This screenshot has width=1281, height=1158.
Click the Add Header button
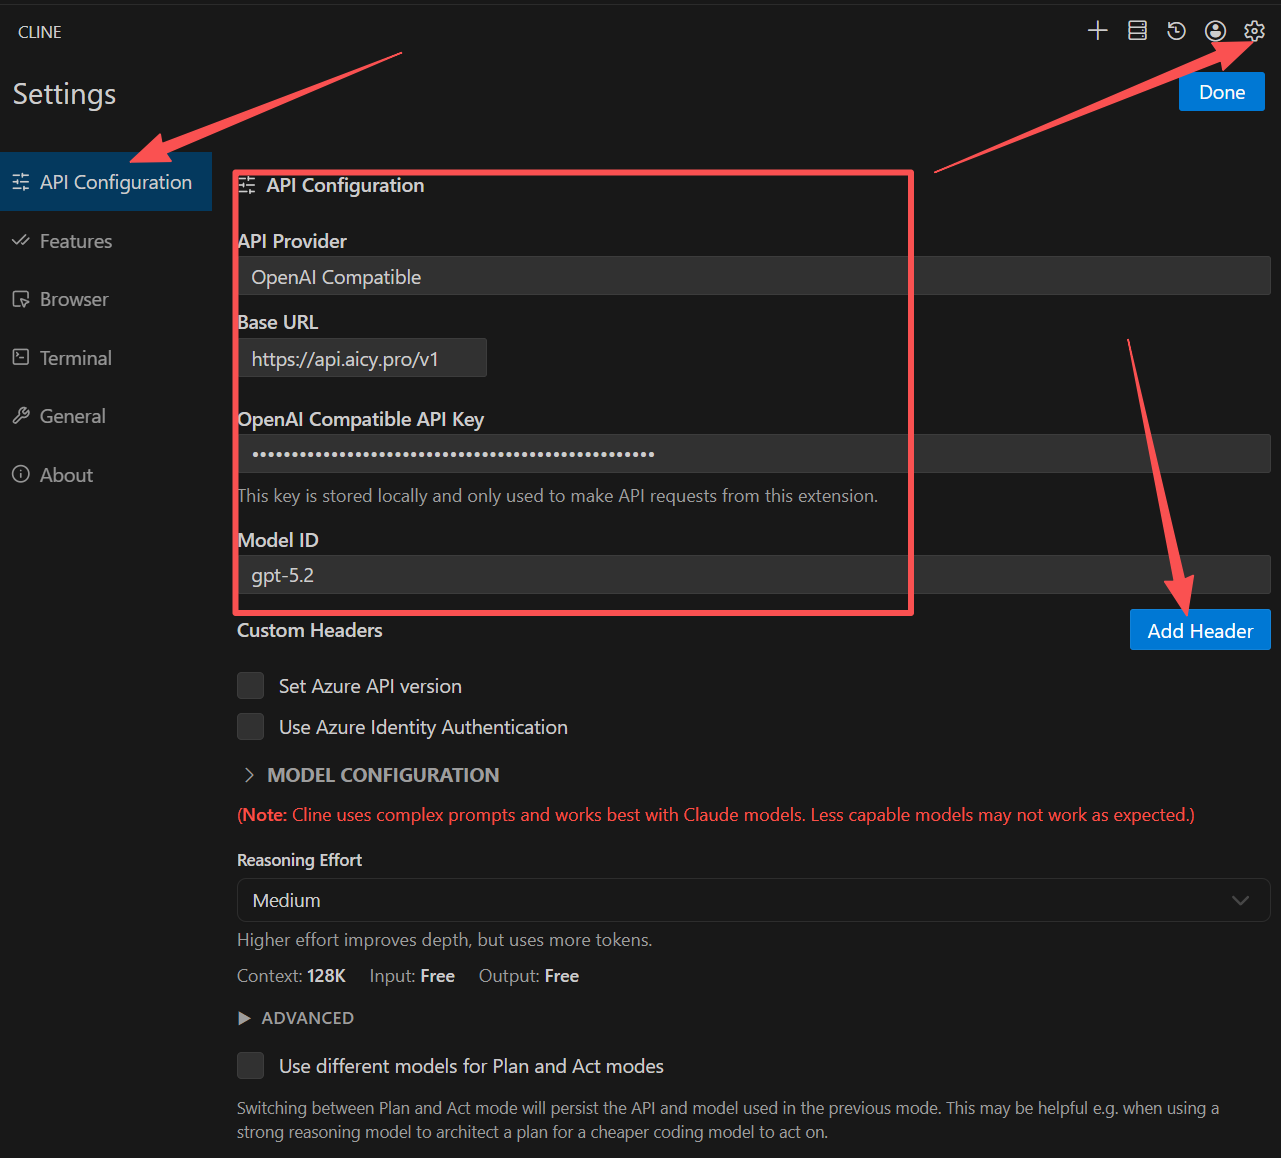[1199, 631]
